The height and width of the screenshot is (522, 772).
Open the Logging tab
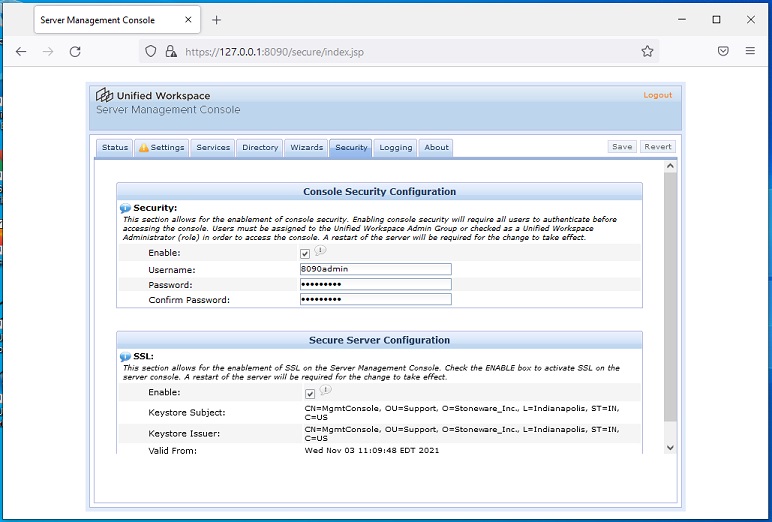click(395, 148)
